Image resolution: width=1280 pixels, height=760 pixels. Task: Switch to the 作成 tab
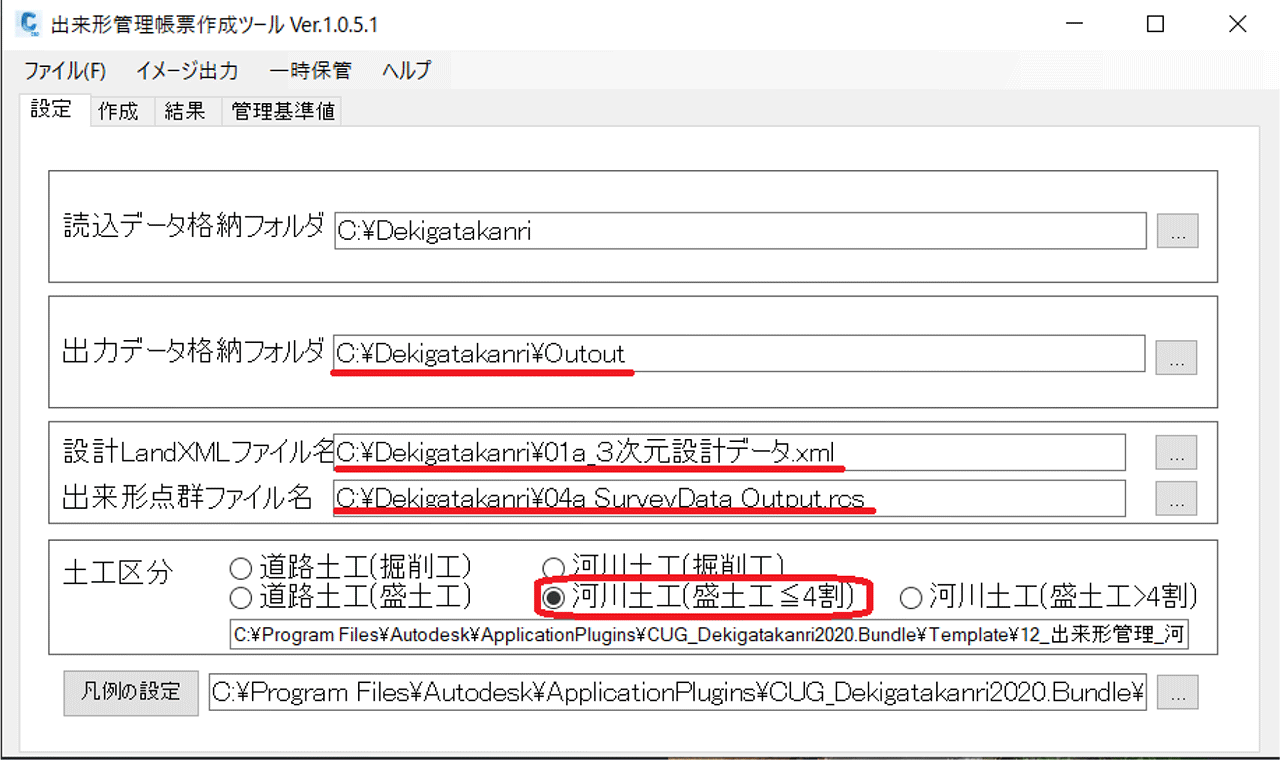(118, 111)
